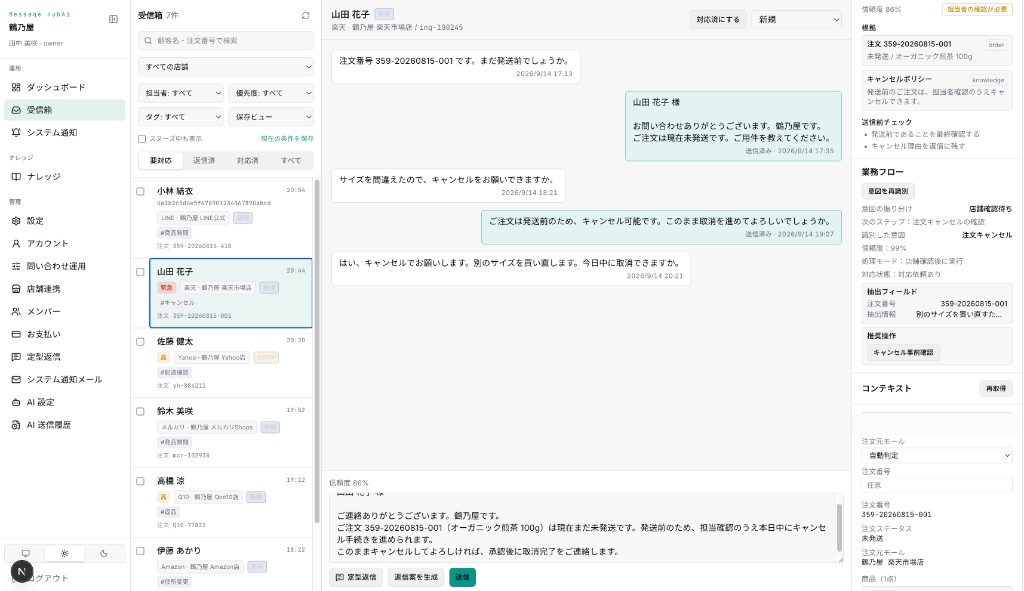This screenshot has width=1024, height=591.
Task: Tick the checkbox for 山田 花子
Action: (x=140, y=272)
